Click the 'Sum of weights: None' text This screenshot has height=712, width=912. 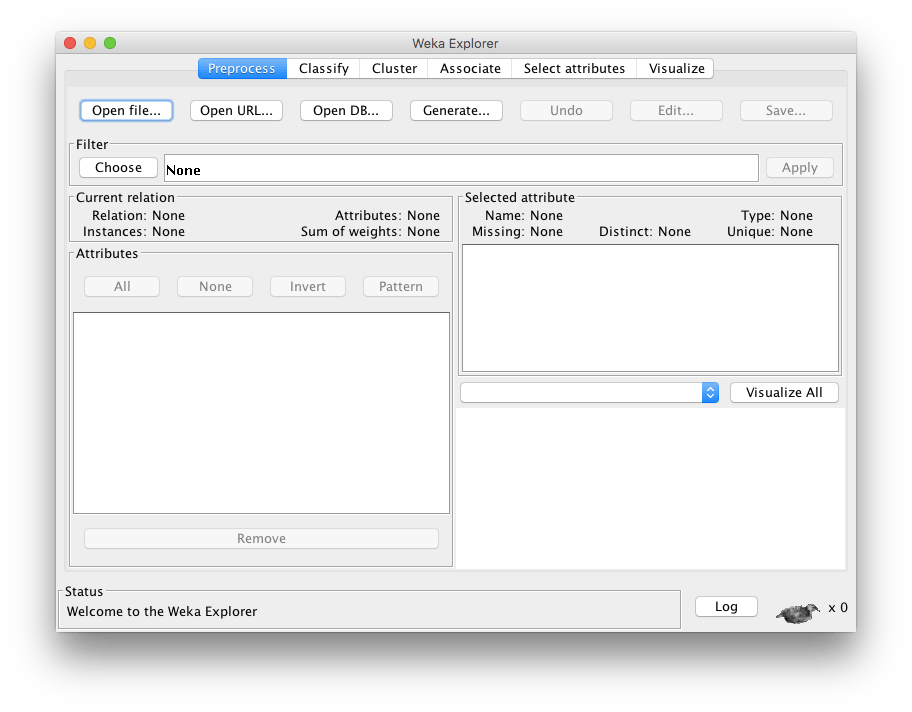(370, 232)
